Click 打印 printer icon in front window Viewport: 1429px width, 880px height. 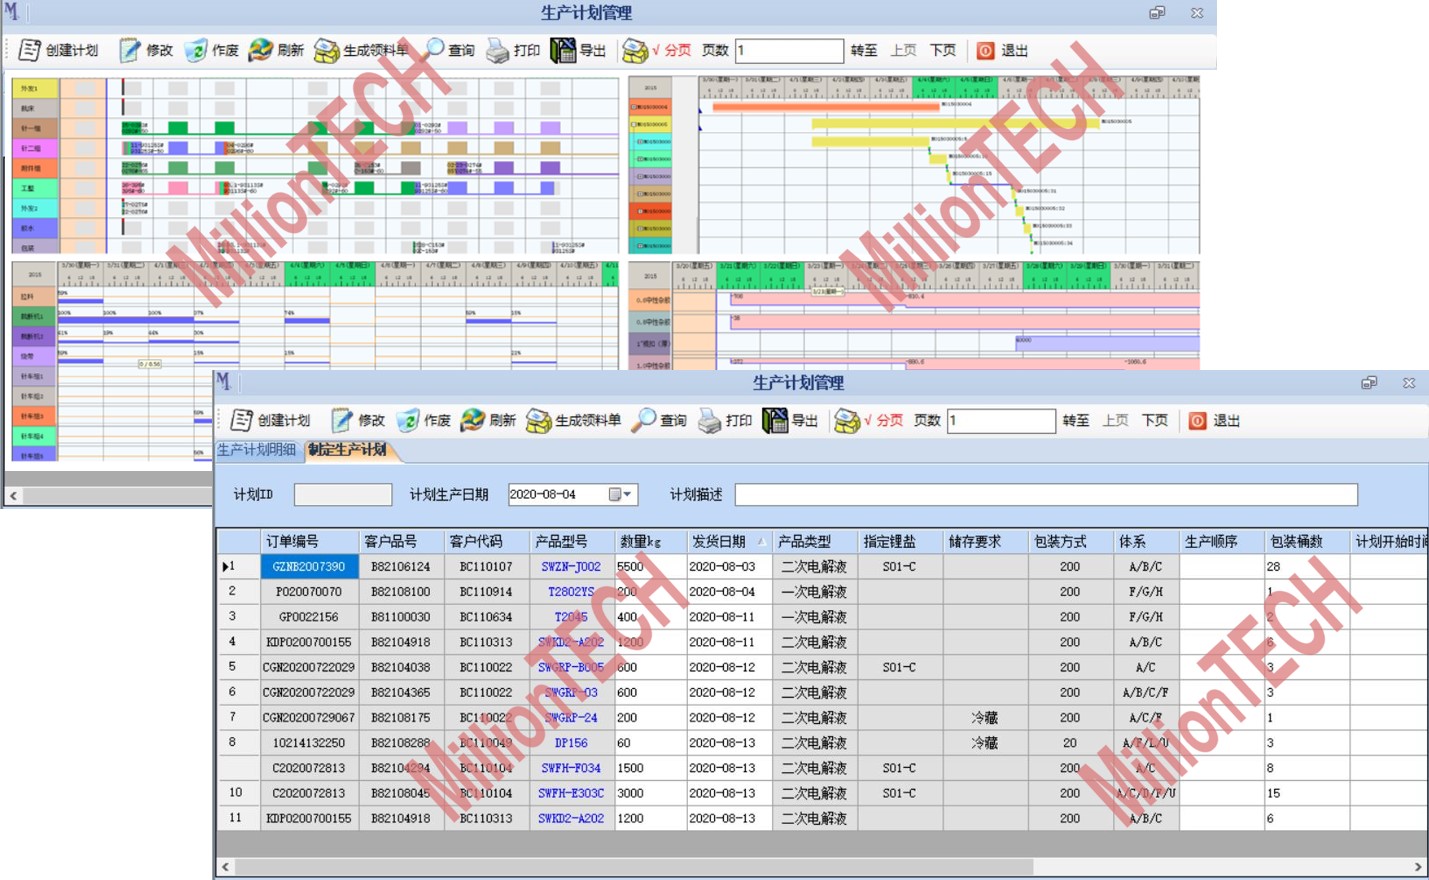(709, 420)
